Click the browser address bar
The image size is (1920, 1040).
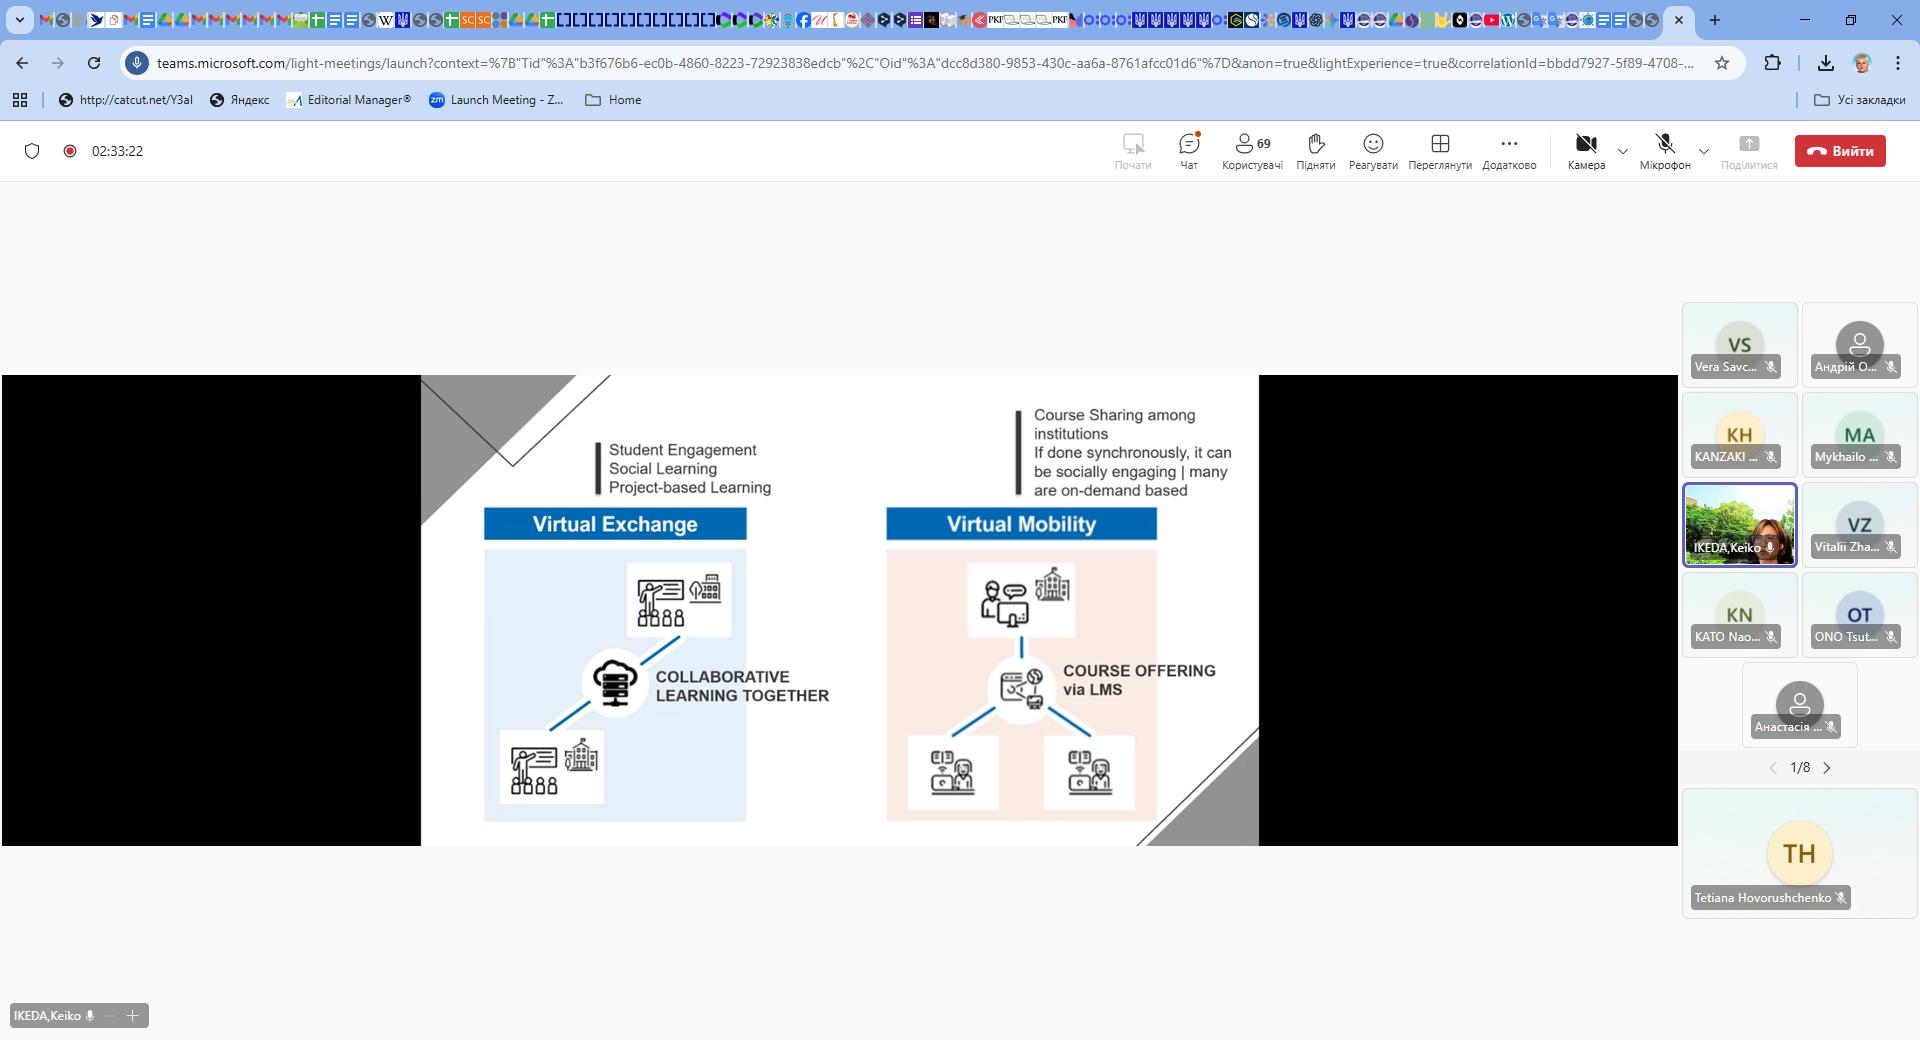click(x=920, y=63)
